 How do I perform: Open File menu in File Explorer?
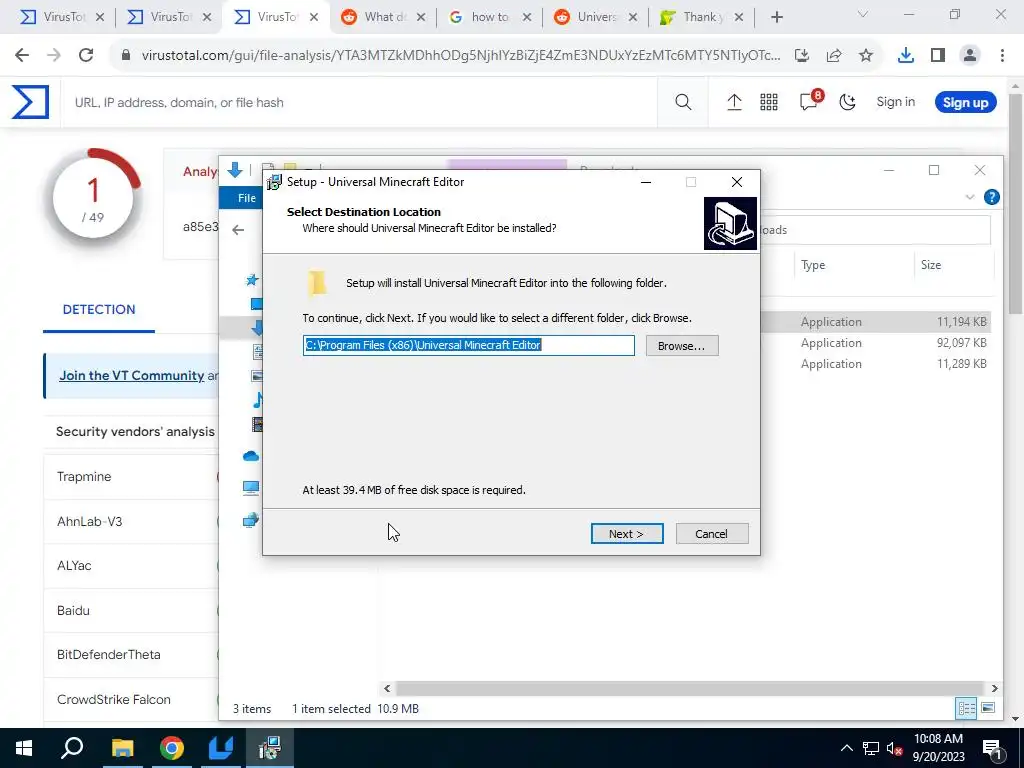tap(246, 198)
